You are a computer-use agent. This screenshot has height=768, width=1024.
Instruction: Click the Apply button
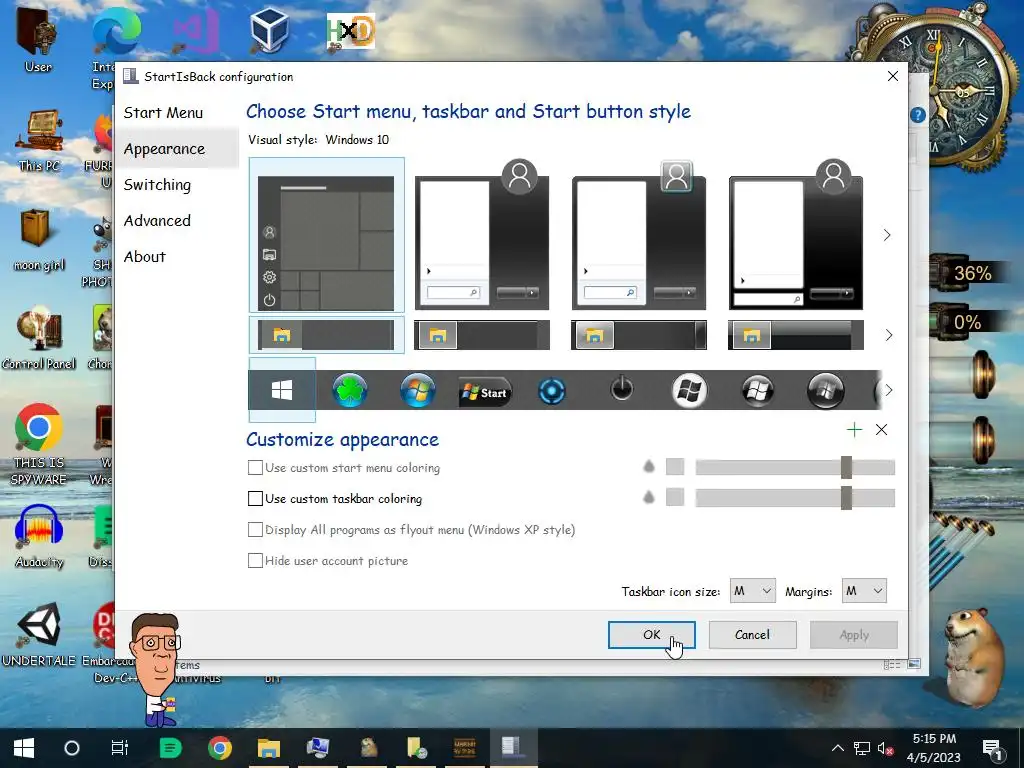[x=854, y=635]
